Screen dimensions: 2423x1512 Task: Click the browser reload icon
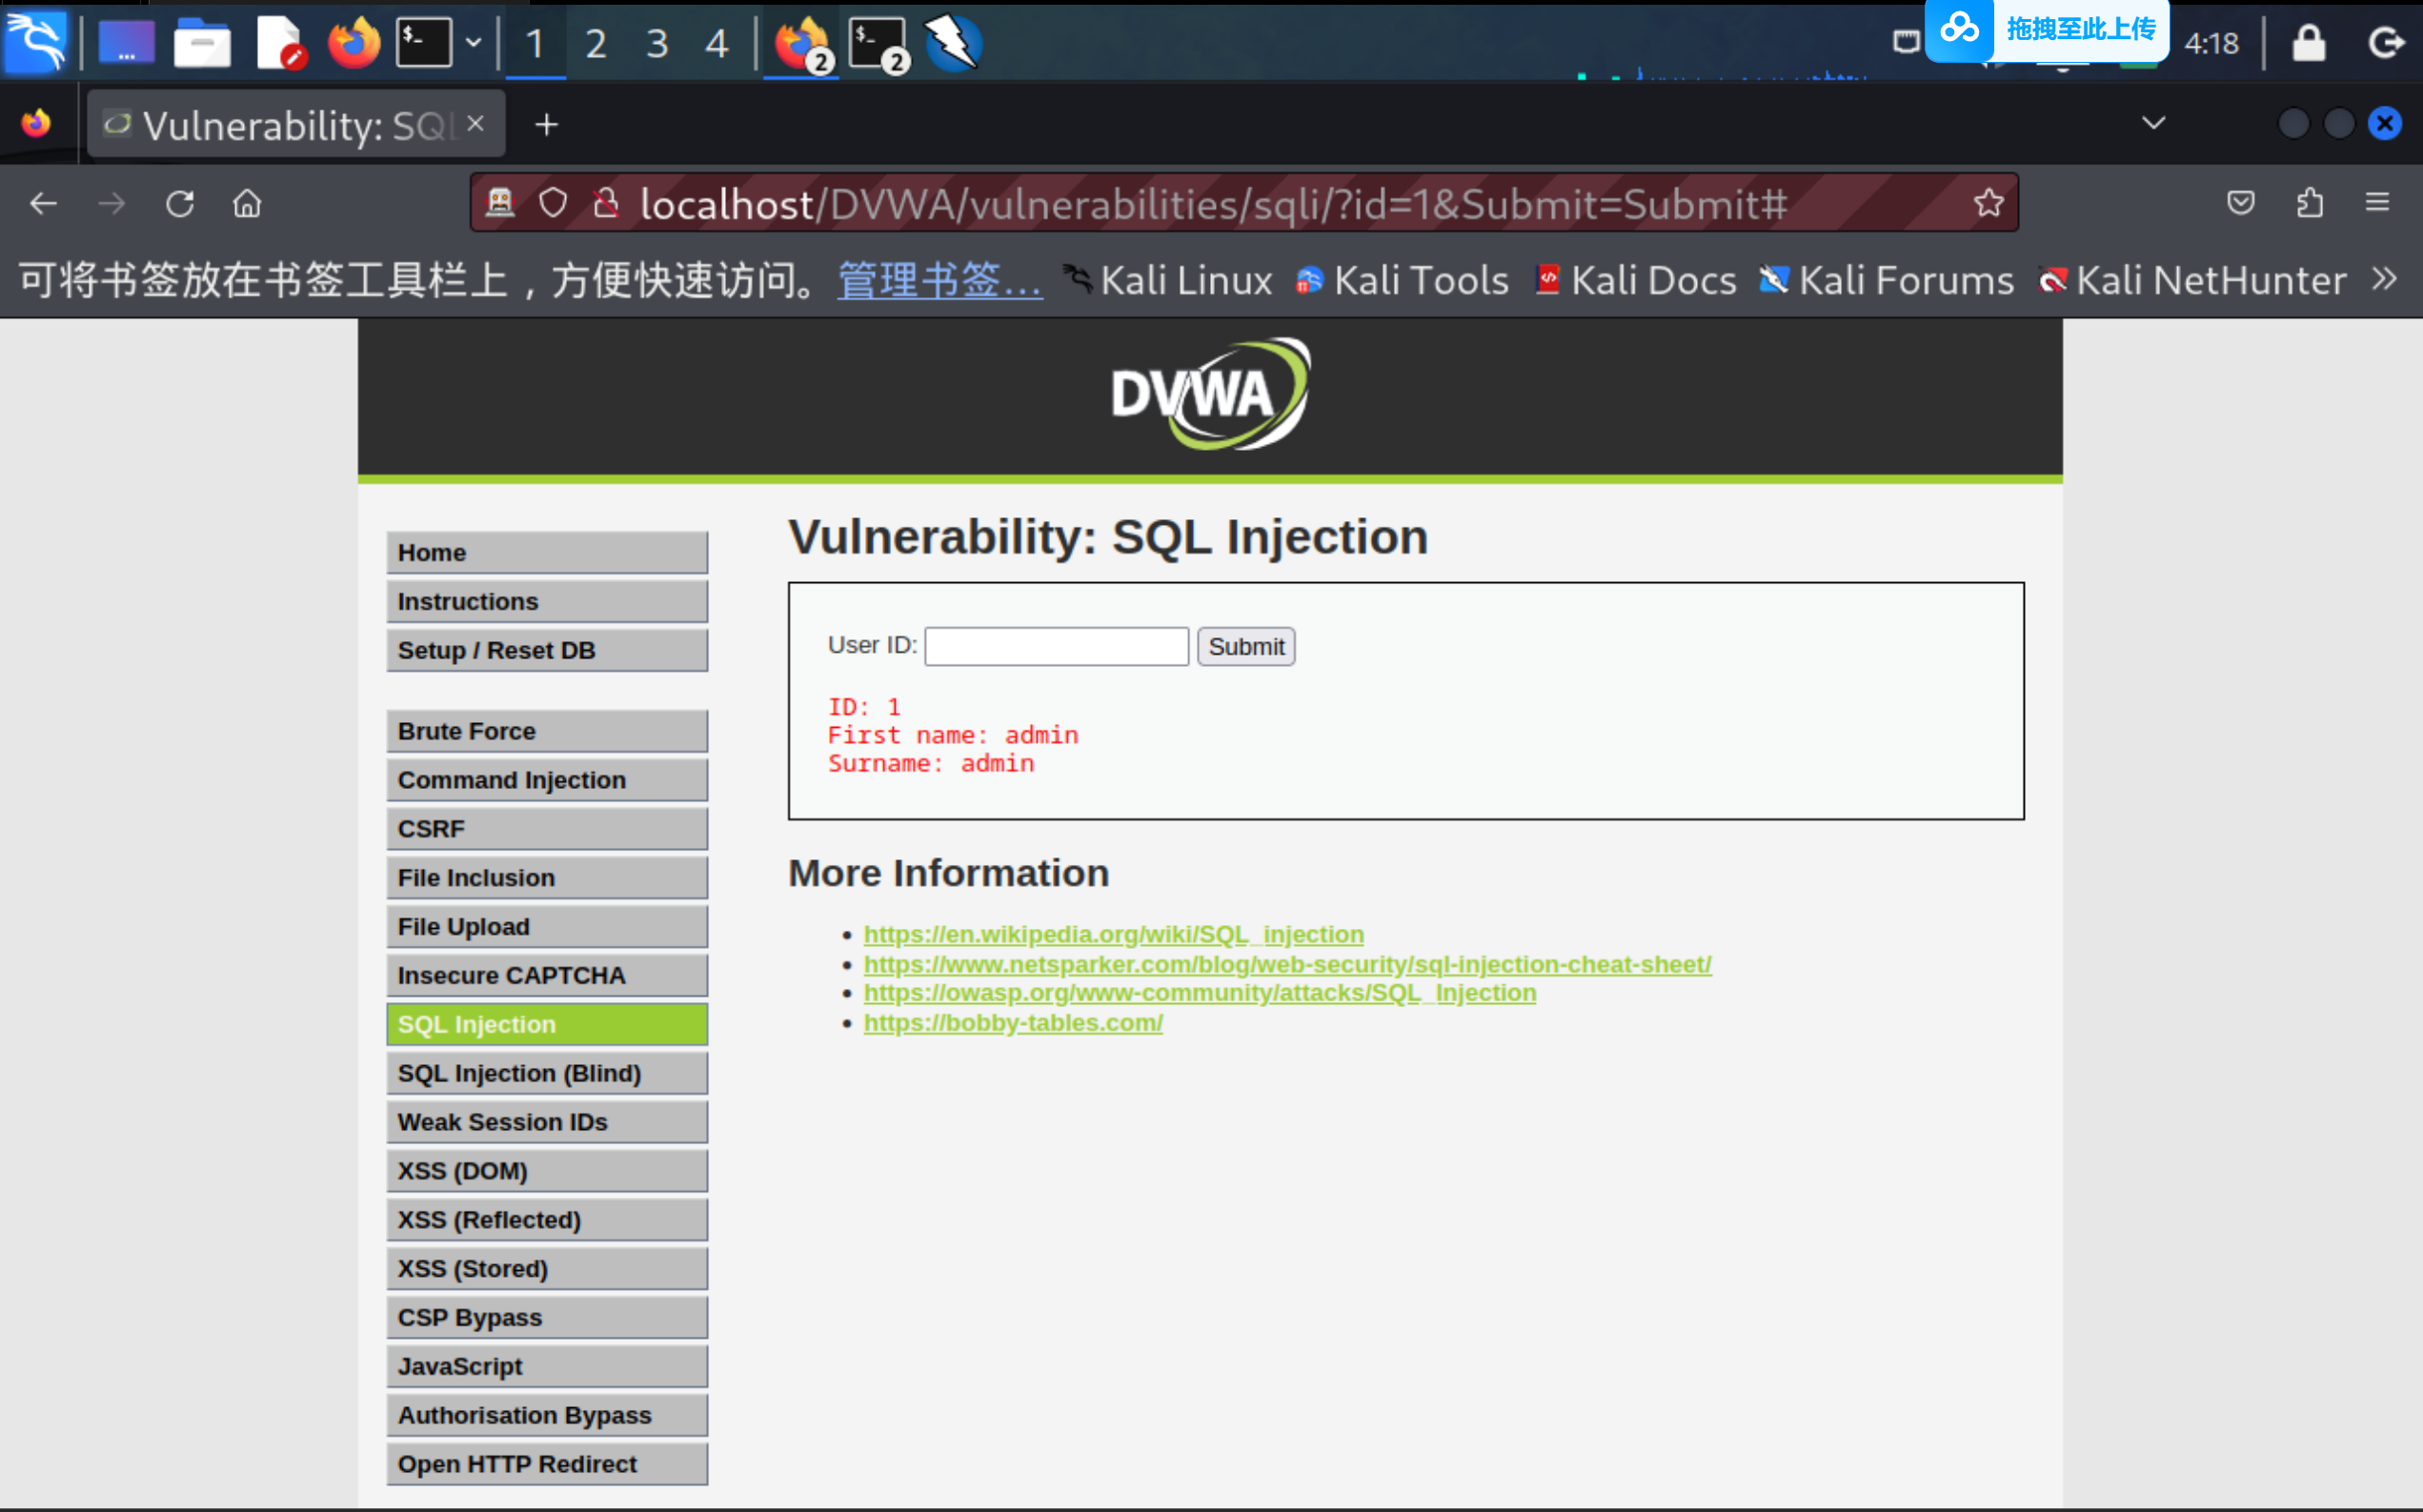[180, 204]
